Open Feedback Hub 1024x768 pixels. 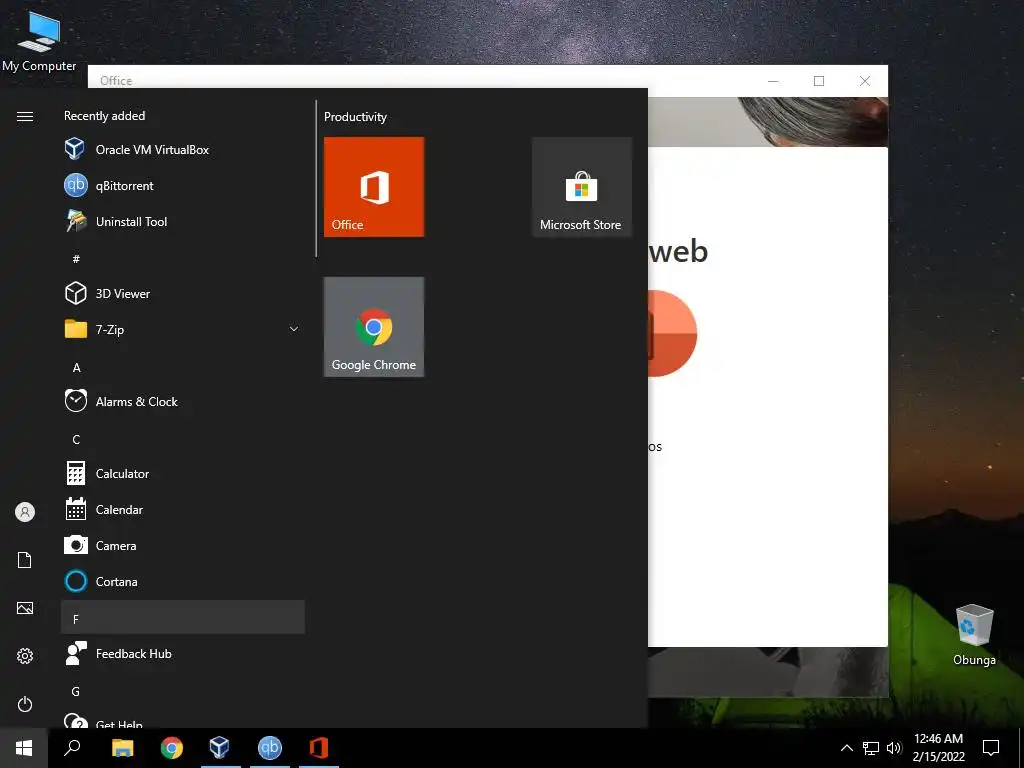(x=183, y=653)
